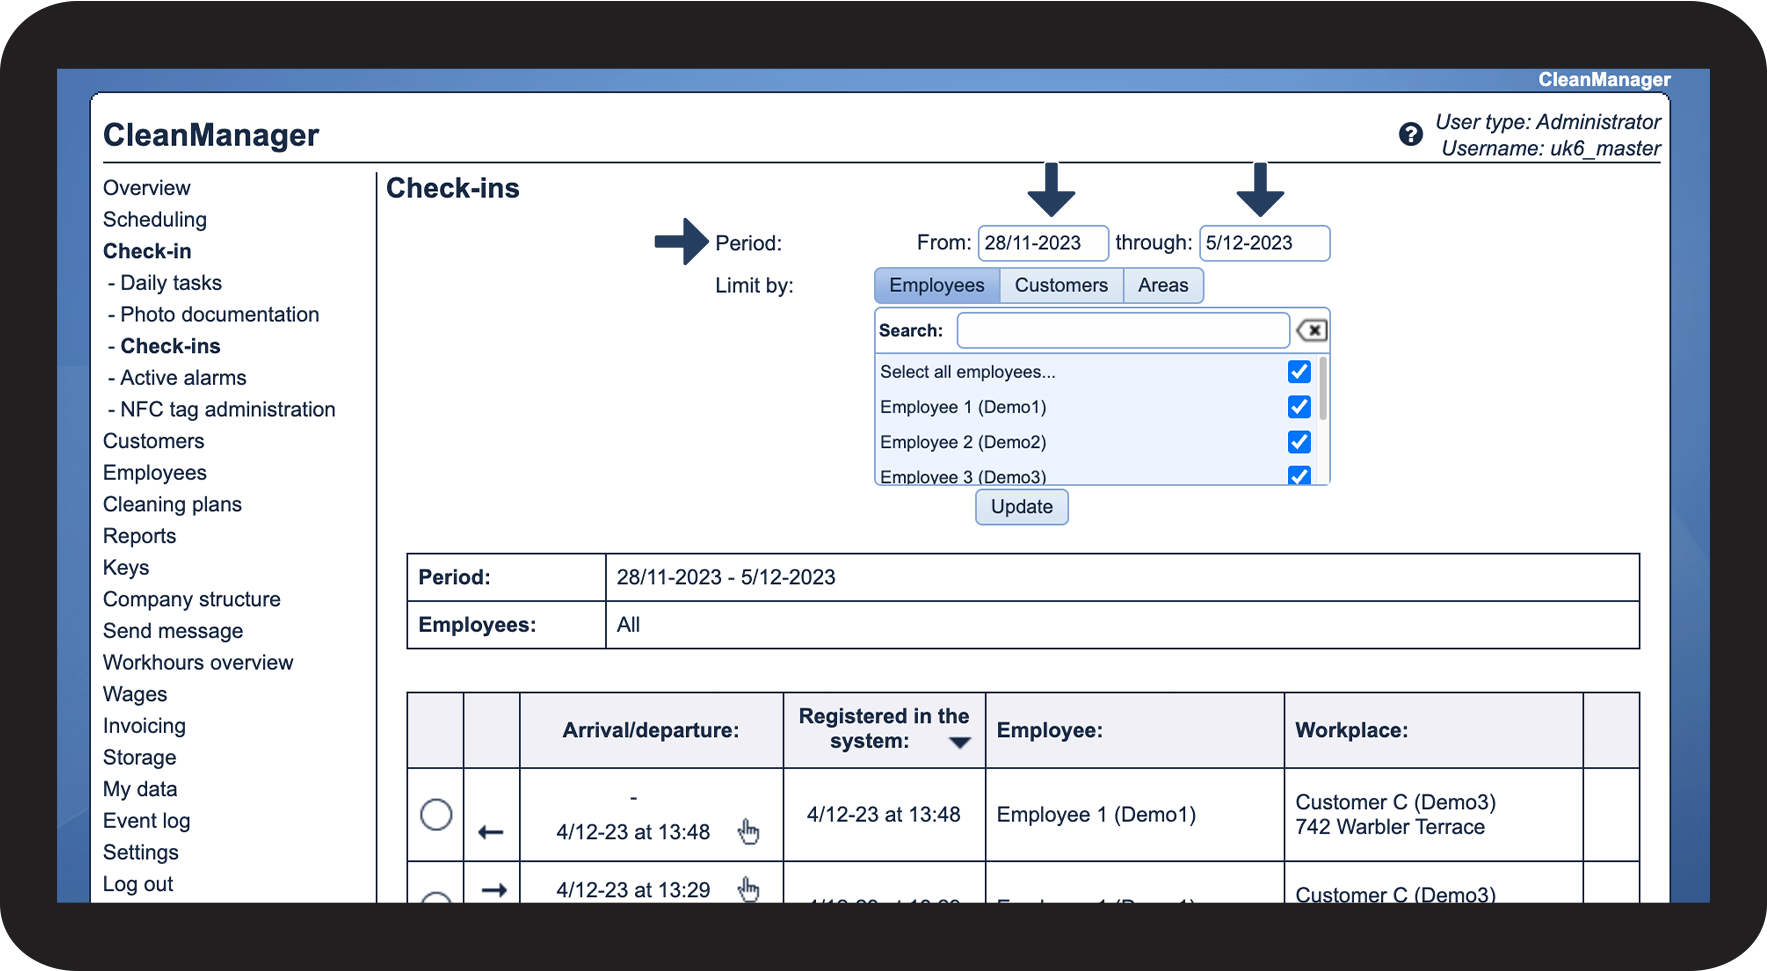This screenshot has height=971, width=1767.
Task: Uncheck Employee 2 (Demo2) checkbox
Action: tap(1299, 442)
